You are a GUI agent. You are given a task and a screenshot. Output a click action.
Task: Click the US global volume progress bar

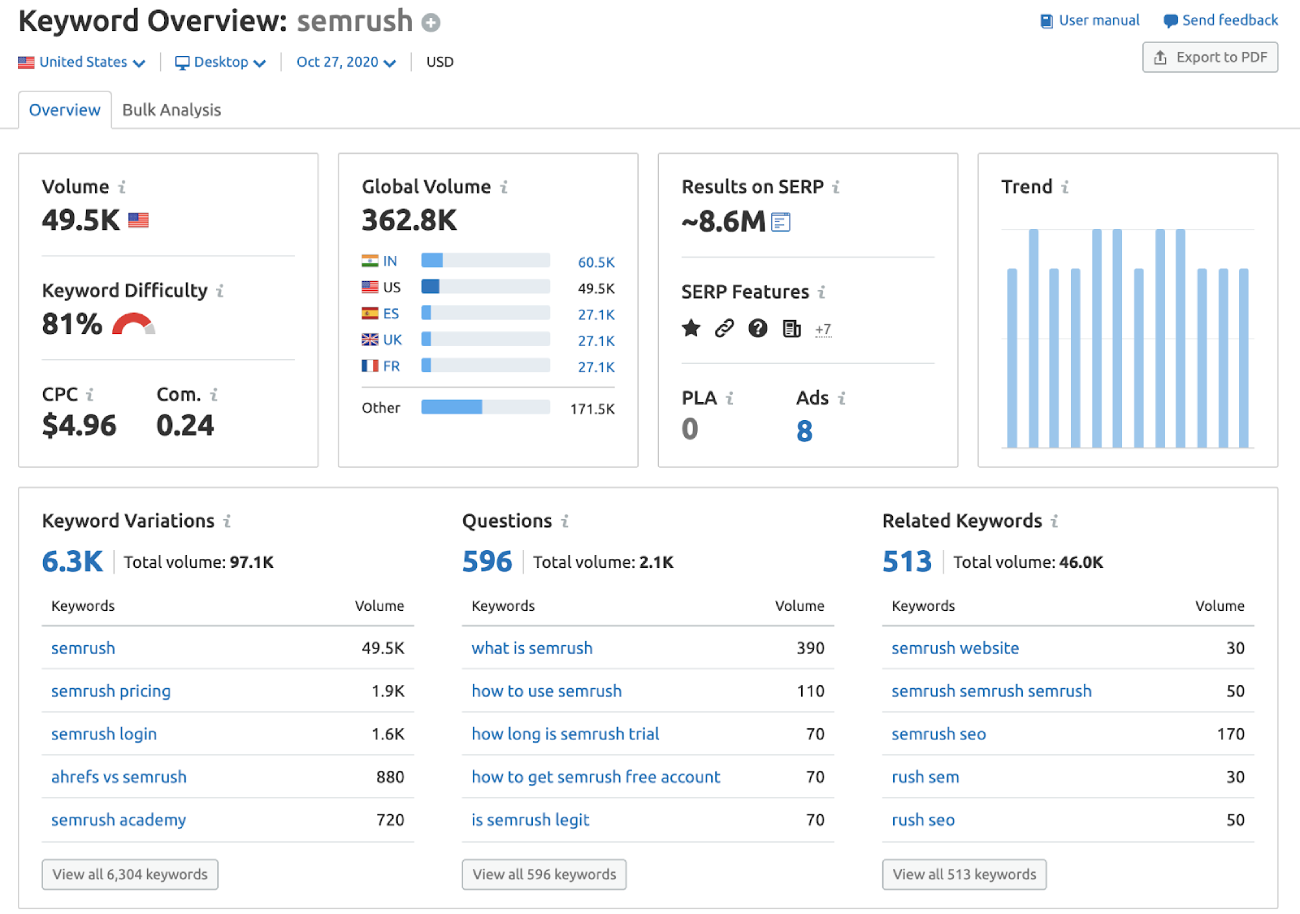coord(486,287)
